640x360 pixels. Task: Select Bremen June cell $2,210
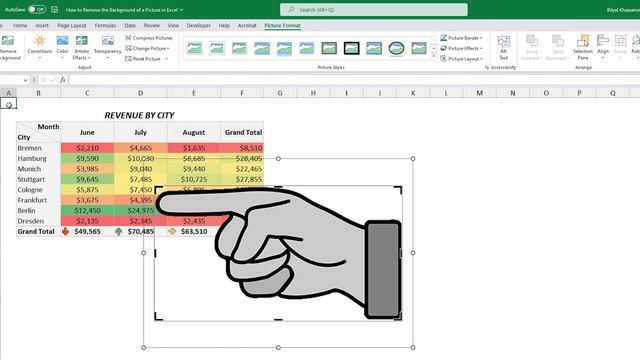pos(87,148)
